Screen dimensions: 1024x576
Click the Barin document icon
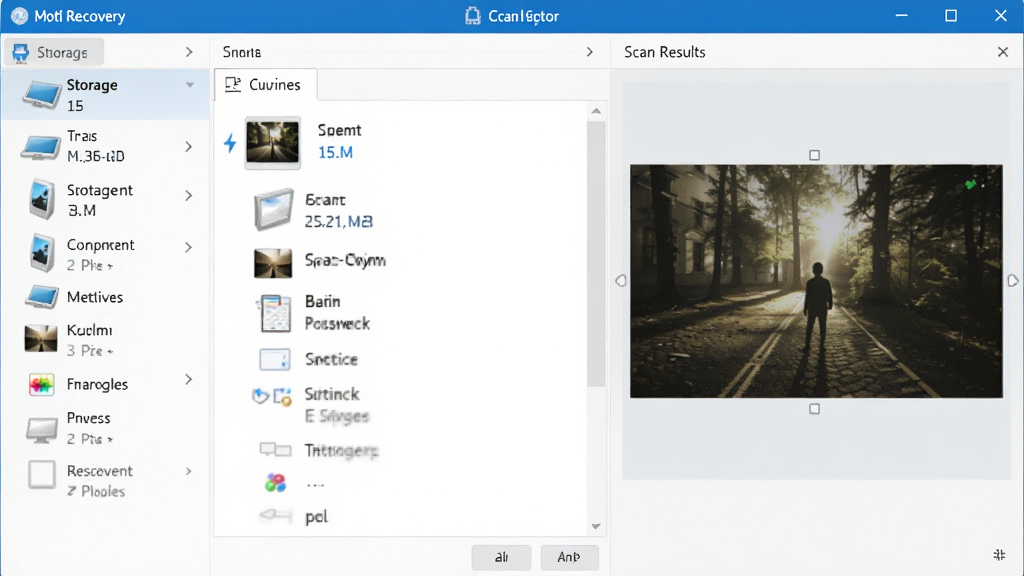coord(275,313)
